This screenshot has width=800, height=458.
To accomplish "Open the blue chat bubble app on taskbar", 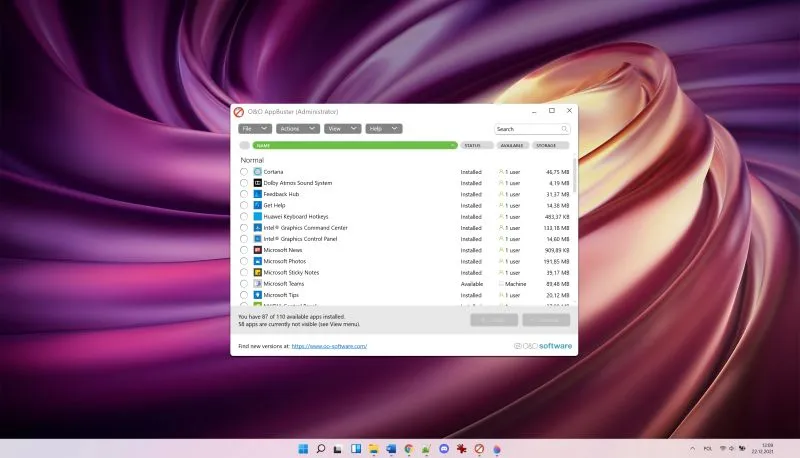I will (x=444, y=449).
